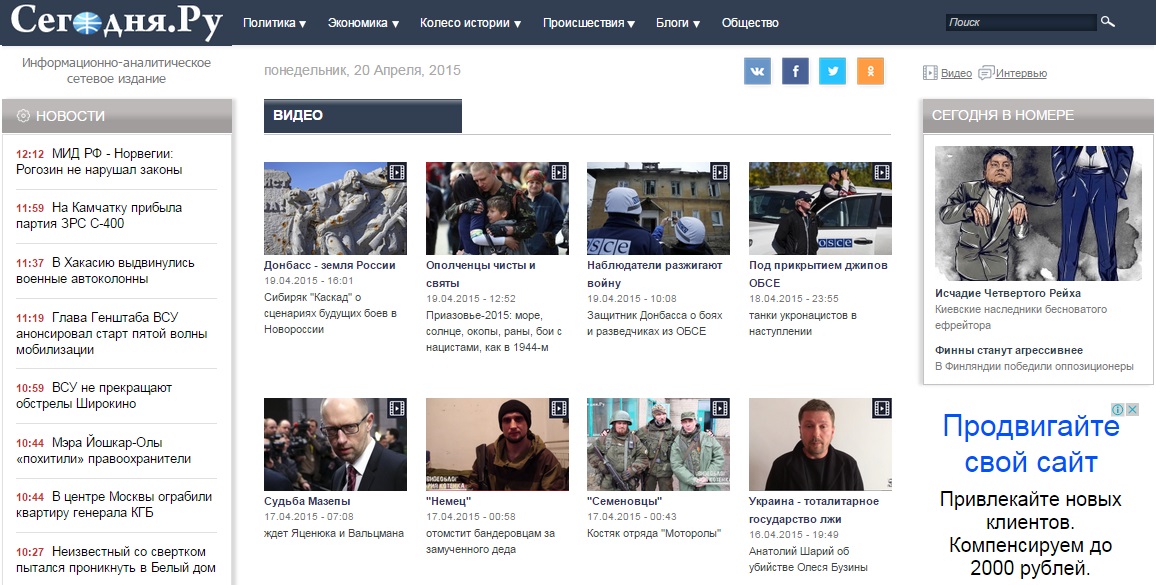Viewport: 1156px width, 585px height.
Task: Expand the Колесо истории dropdown menu
Action: click(470, 23)
